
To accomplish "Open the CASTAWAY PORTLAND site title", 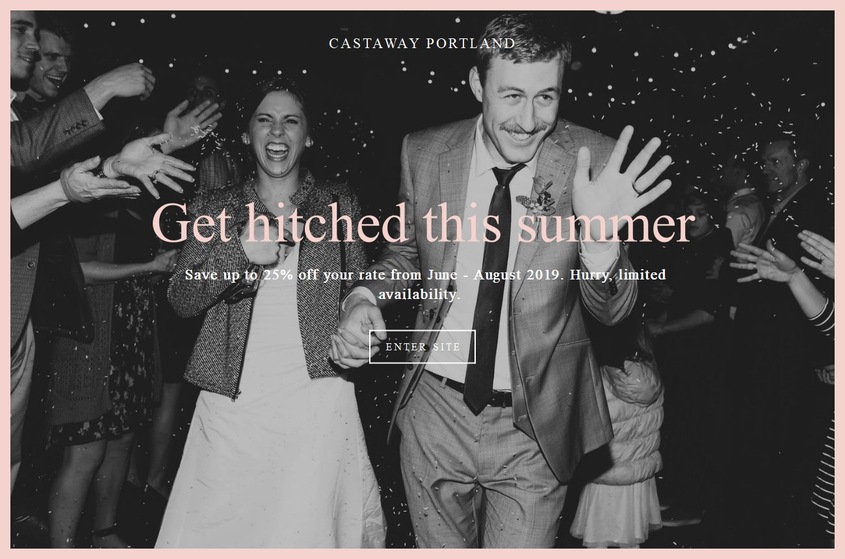I will coord(422,44).
